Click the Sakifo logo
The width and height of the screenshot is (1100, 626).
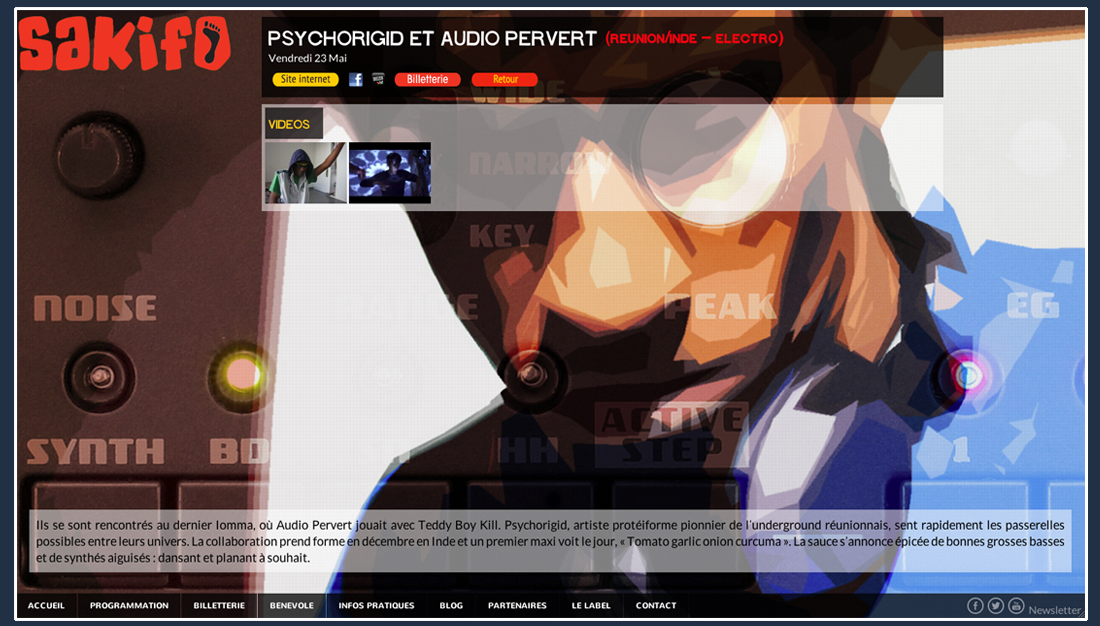point(125,44)
